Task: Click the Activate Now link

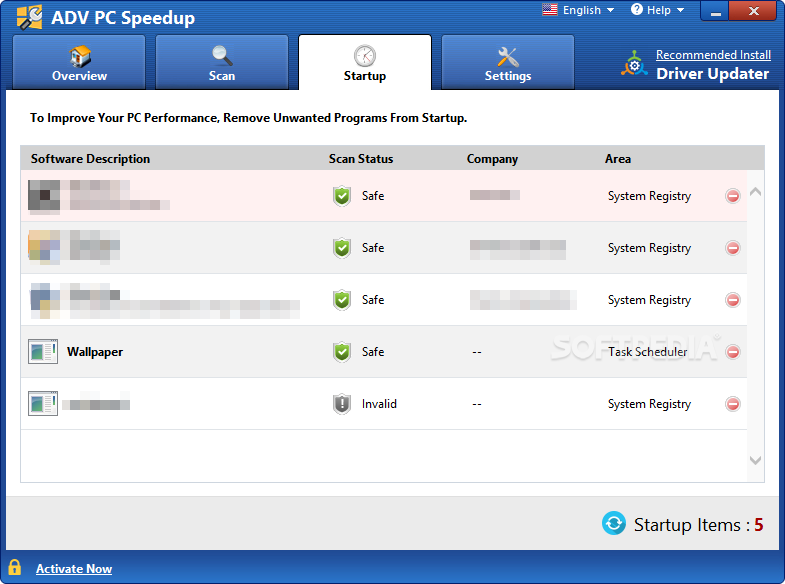Action: 74,569
